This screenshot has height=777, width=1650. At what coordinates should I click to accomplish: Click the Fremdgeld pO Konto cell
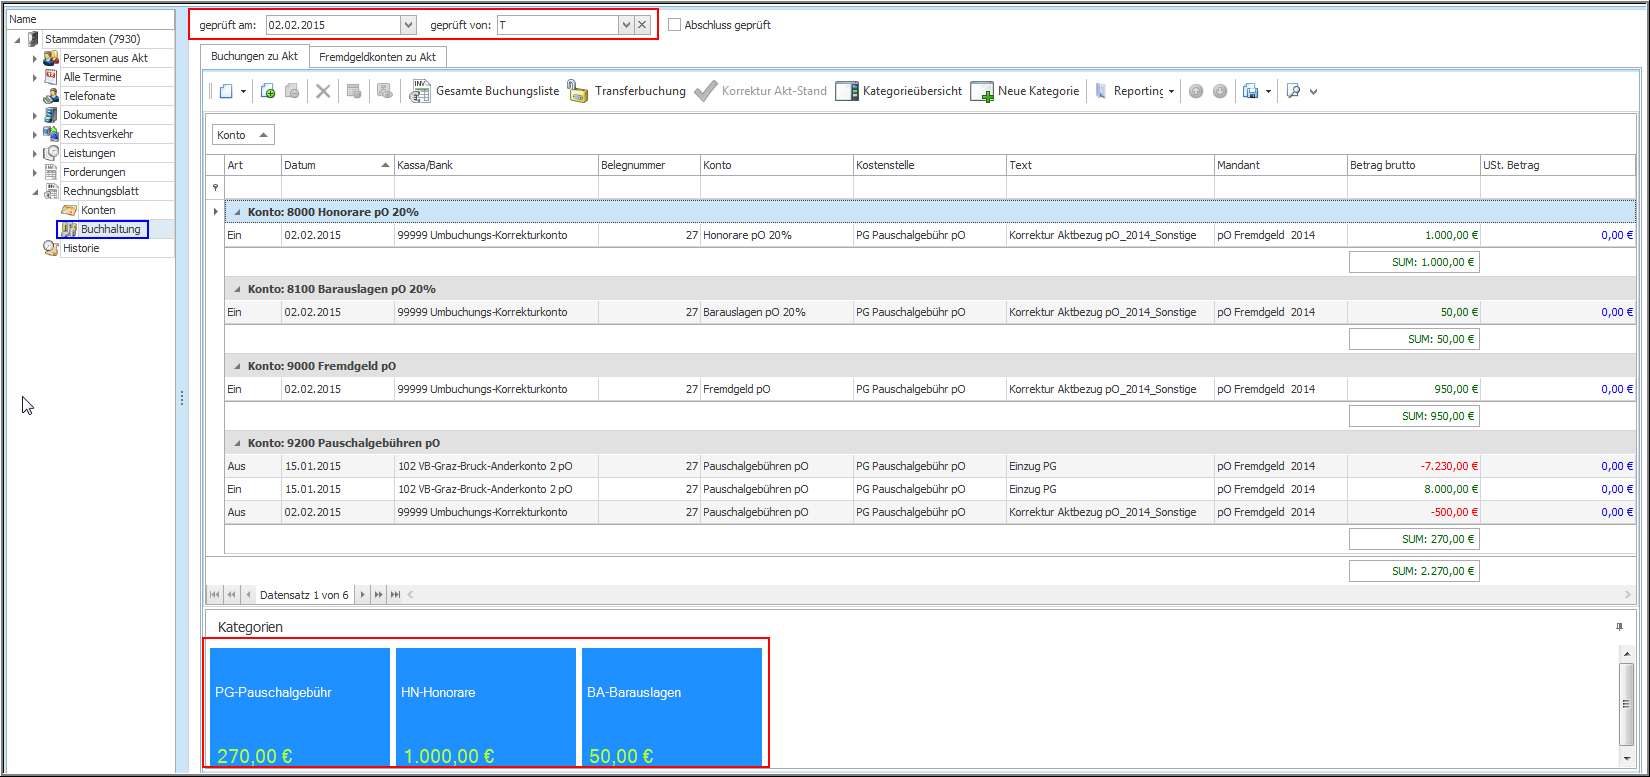776,389
